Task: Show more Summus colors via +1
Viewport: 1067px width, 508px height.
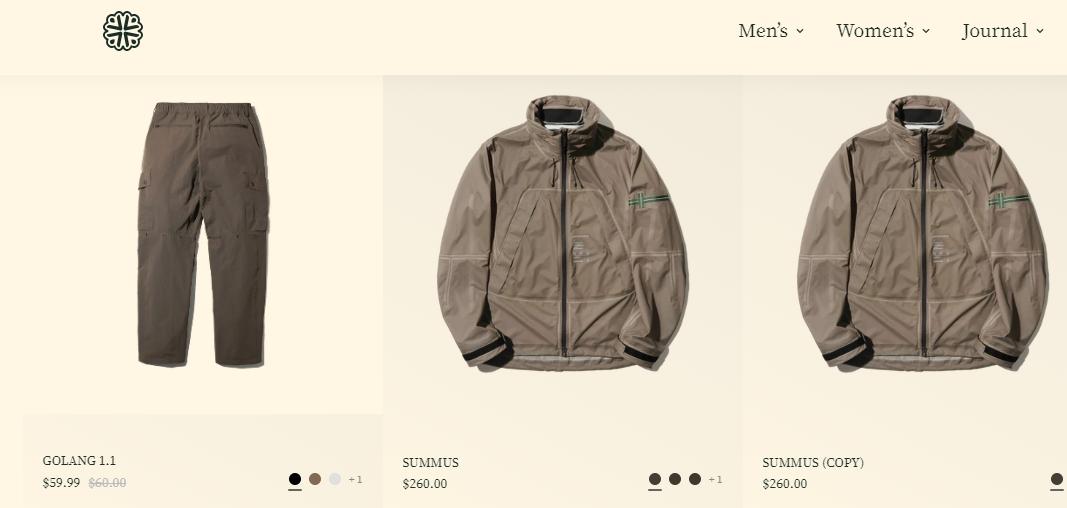Action: pos(715,479)
